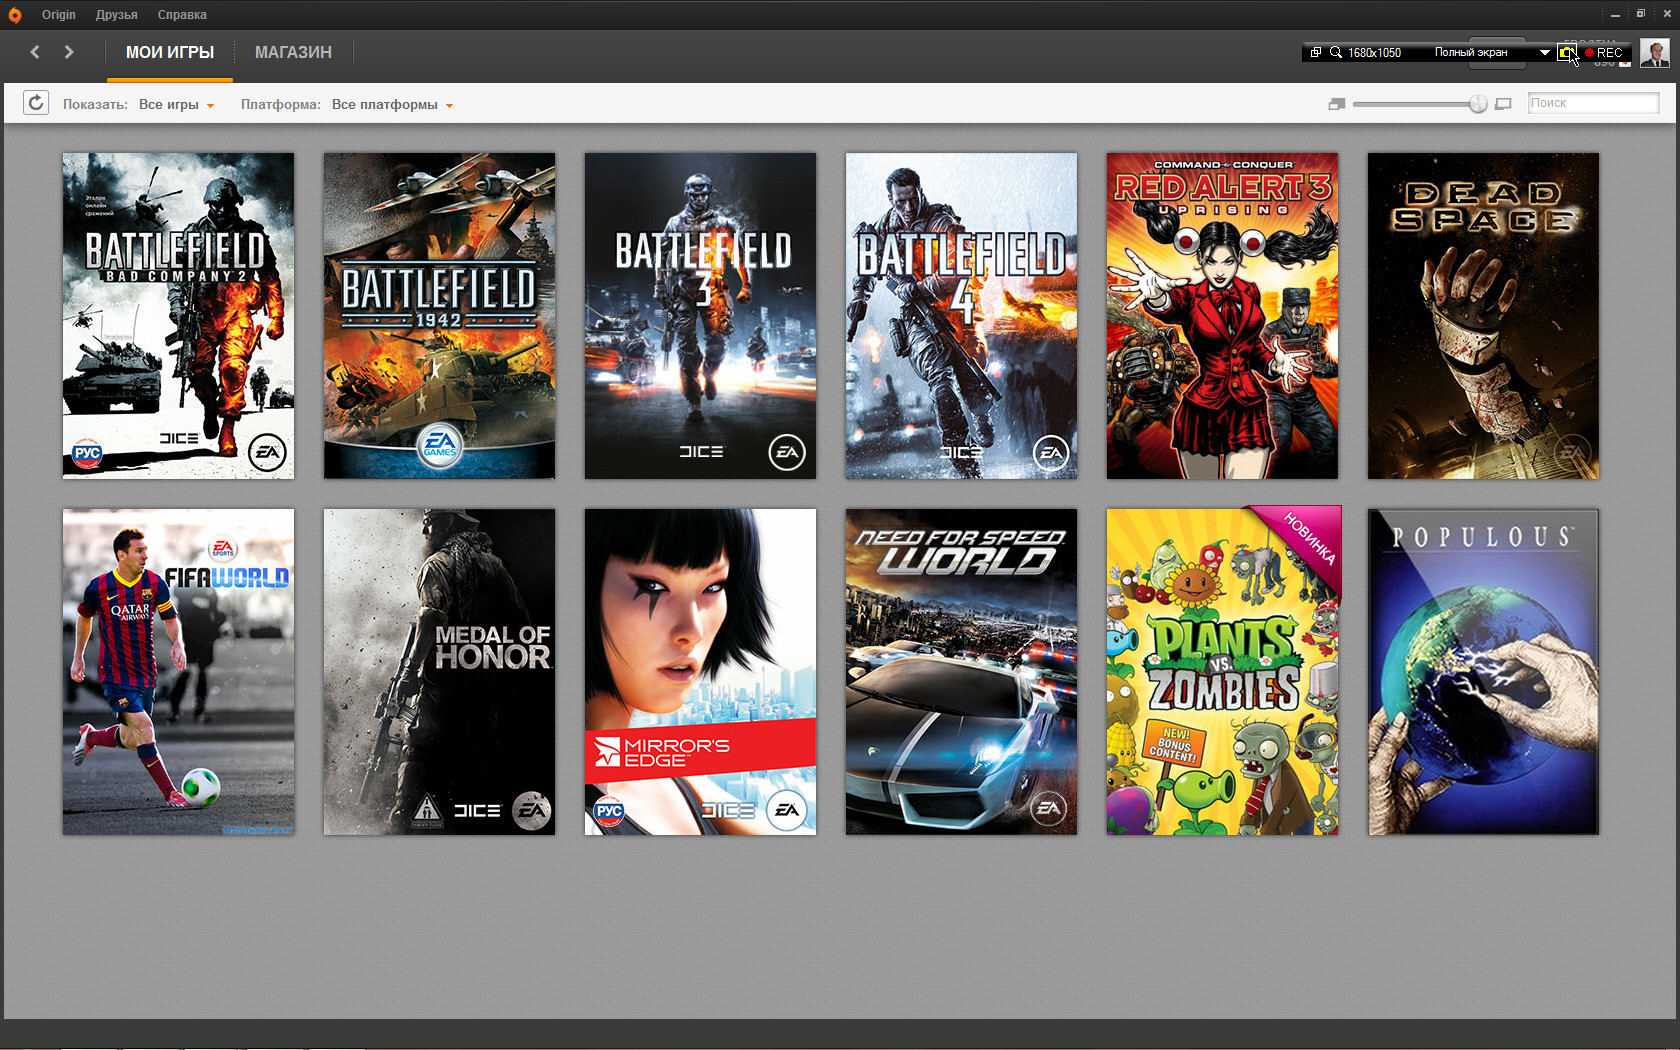Expand the Полный экран recorder dropdown
Screen dimensions: 1680x1050
(x=1545, y=52)
